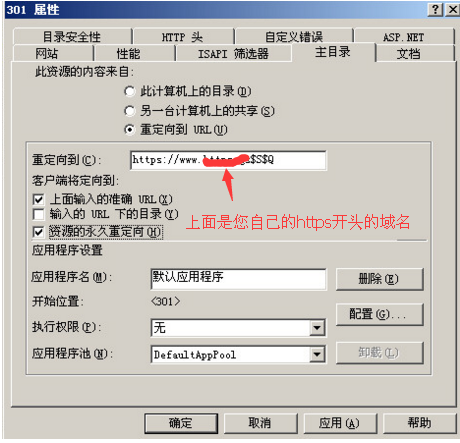Viewport: 460px width, 443px height.
Task: Enable 输入的 URL 下的目录 checkbox
Action: [38, 214]
